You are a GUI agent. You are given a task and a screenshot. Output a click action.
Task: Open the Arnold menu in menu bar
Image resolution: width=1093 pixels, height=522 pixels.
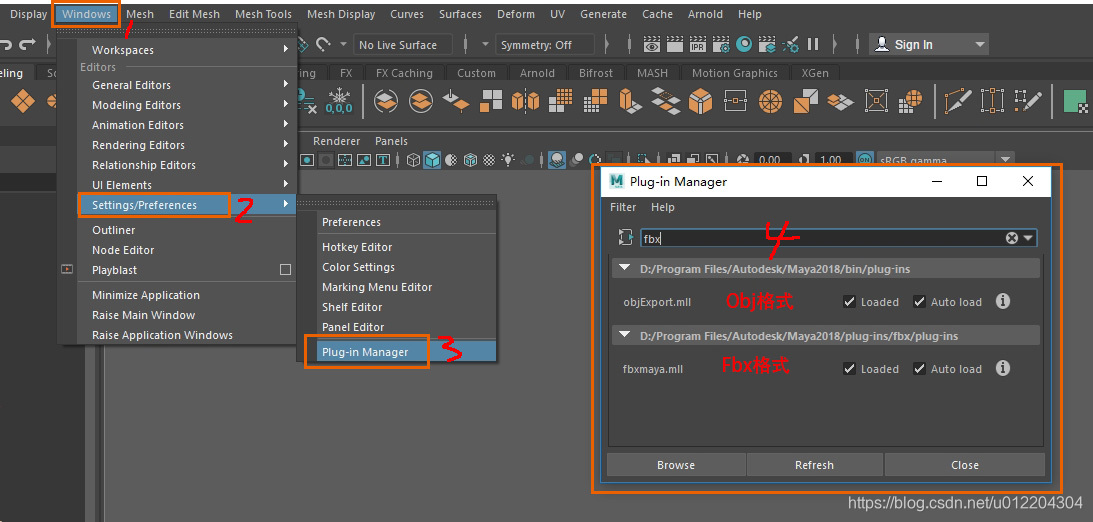705,14
